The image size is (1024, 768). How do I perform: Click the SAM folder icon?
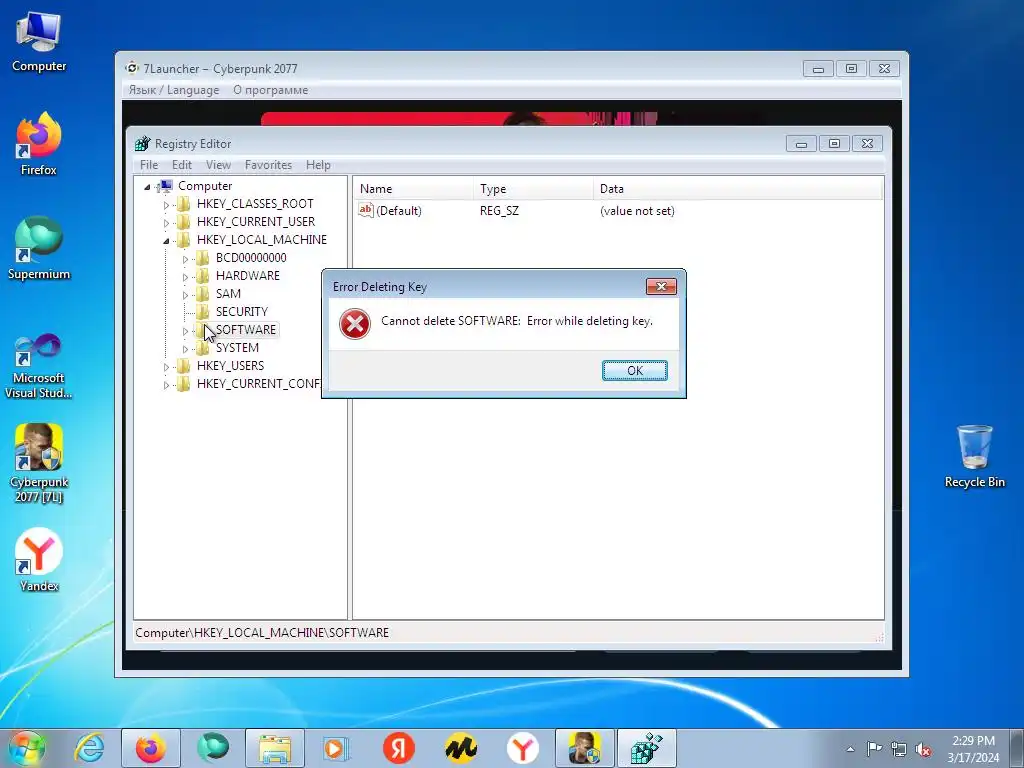pos(202,293)
